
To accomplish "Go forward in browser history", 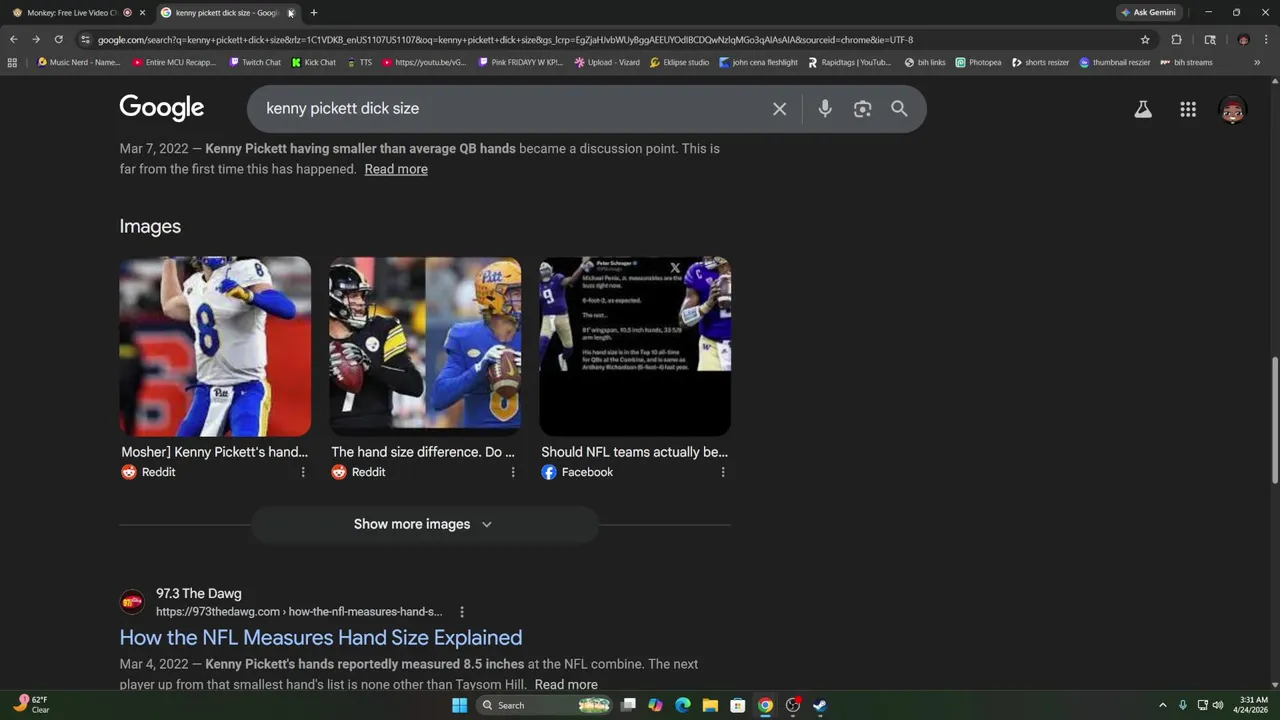I will tap(36, 40).
